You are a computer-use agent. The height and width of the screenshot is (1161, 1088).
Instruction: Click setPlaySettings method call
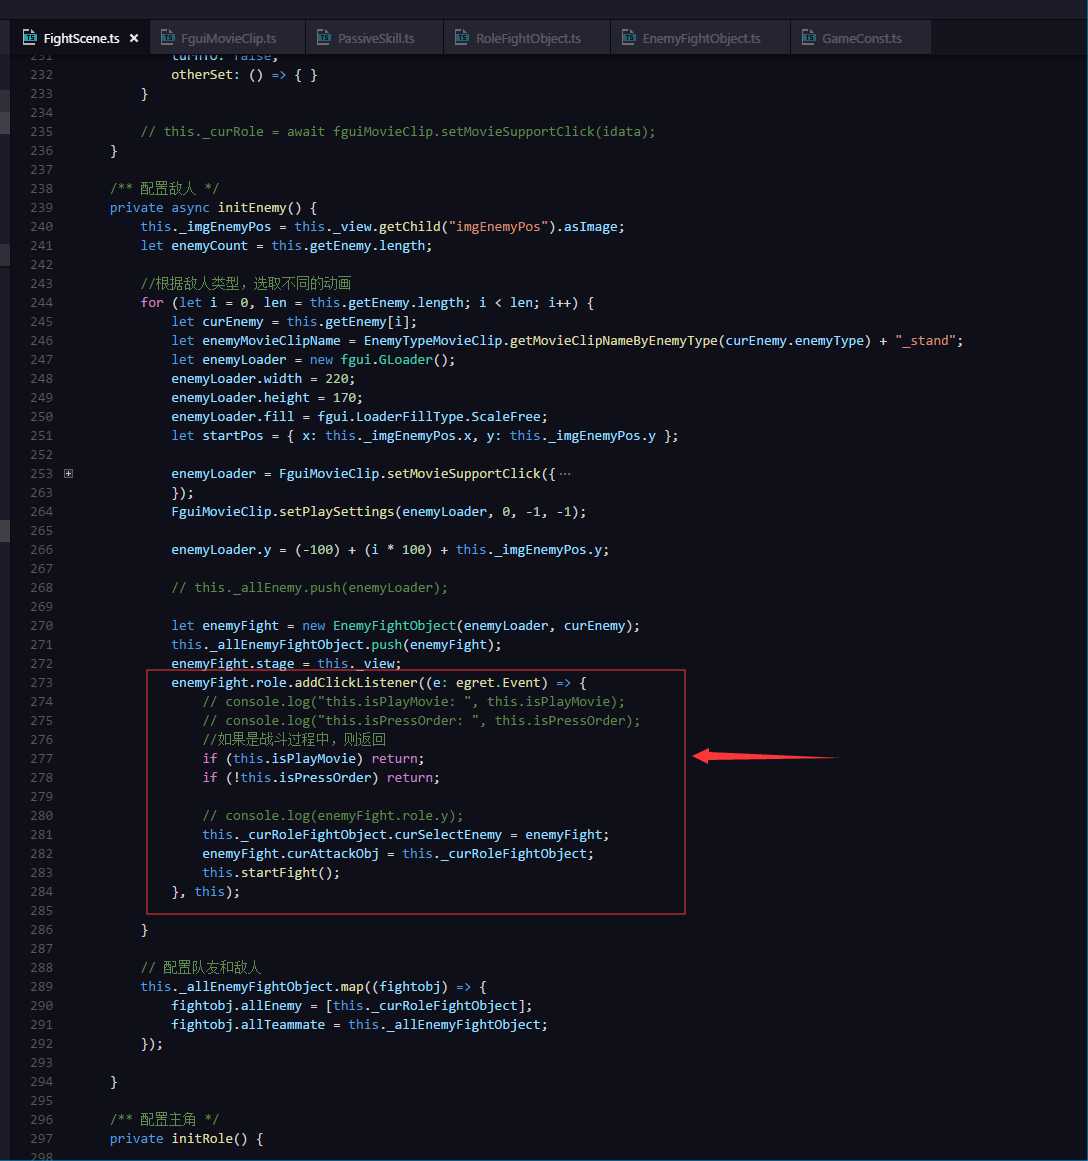click(336, 512)
